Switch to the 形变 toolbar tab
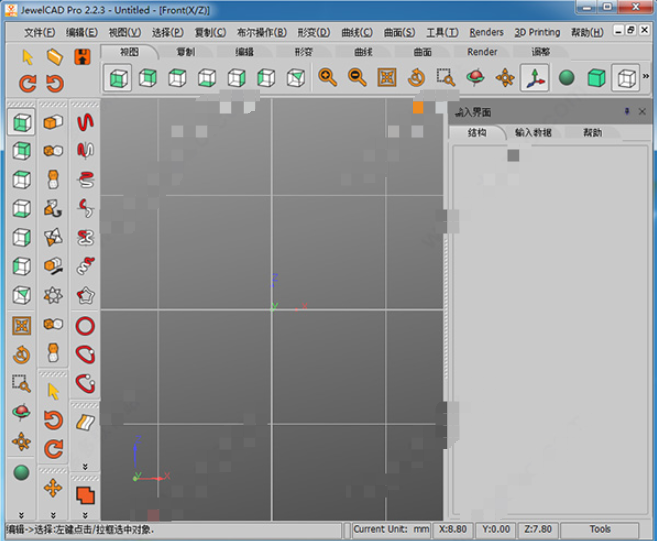The width and height of the screenshot is (657, 541). (304, 52)
